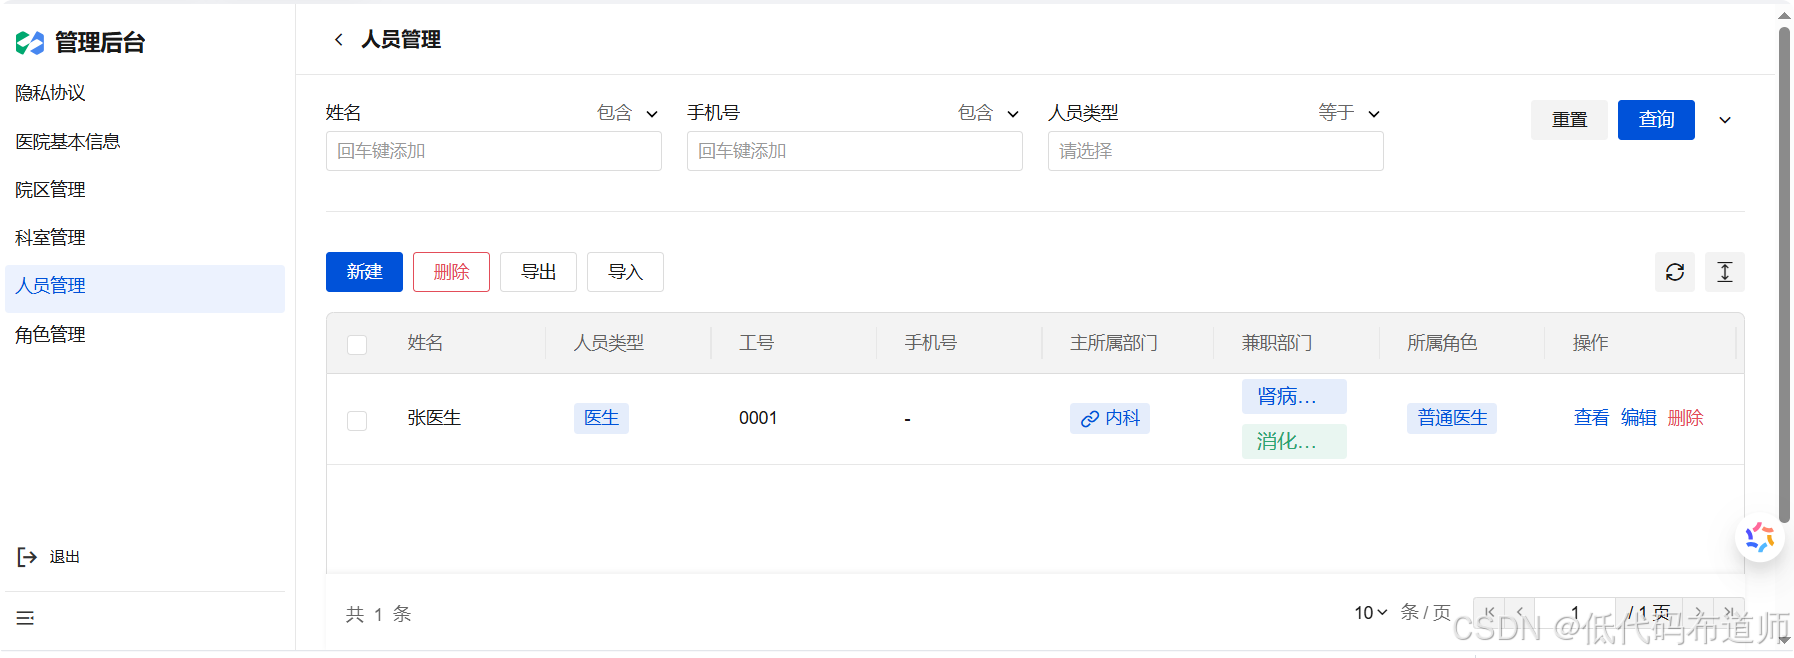Click the 普通医生 role tag

coord(1452,418)
